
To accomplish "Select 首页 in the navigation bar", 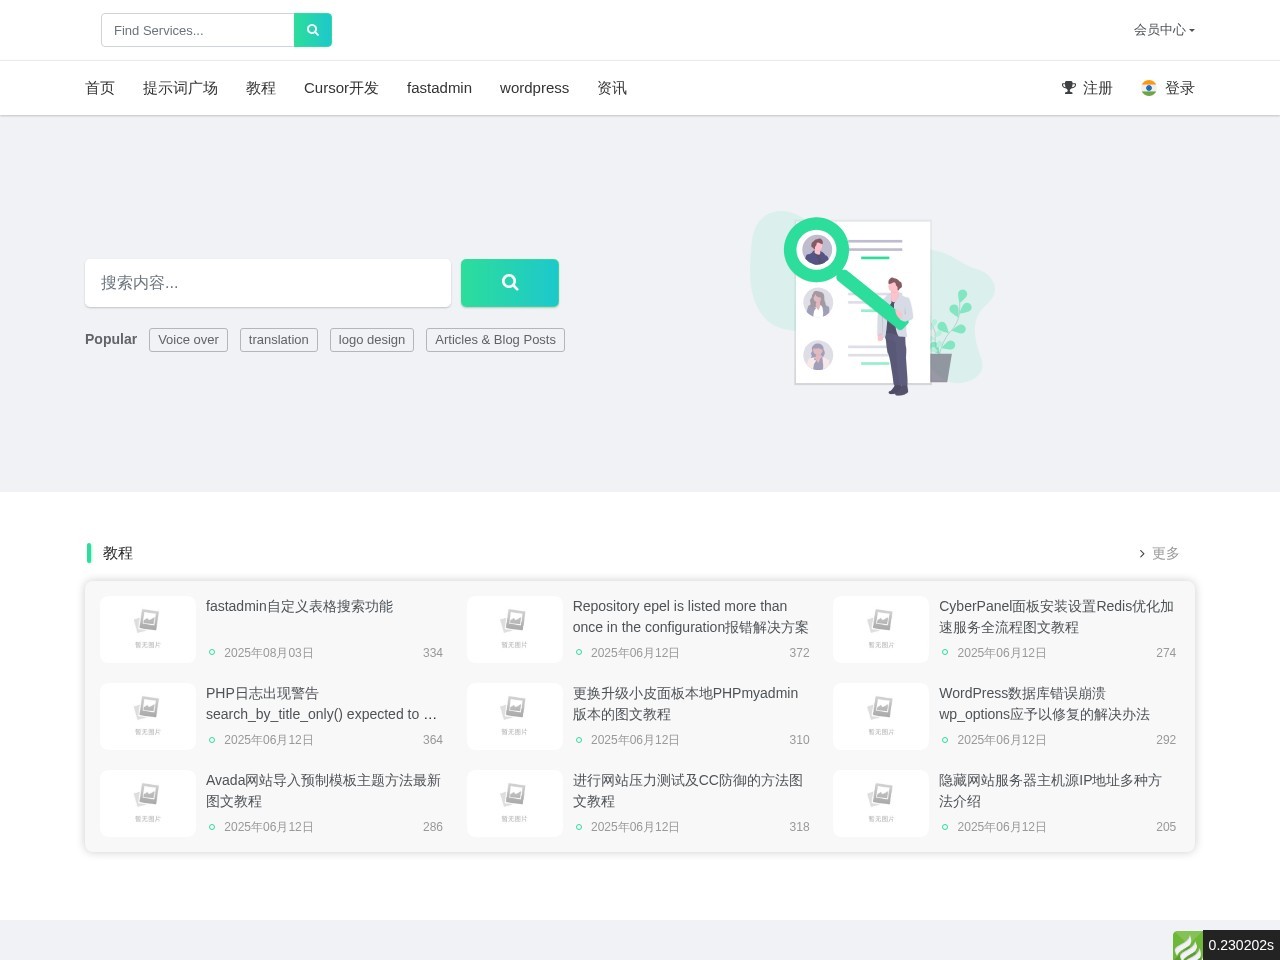I will tap(100, 88).
